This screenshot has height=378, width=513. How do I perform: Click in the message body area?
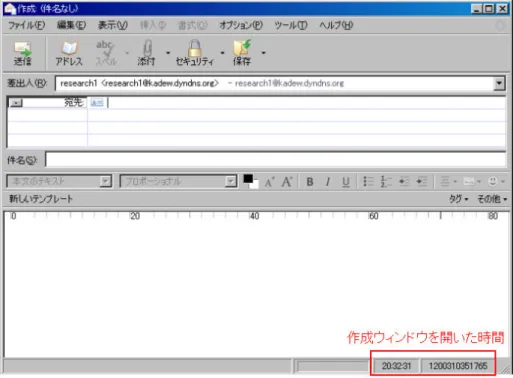point(256,287)
